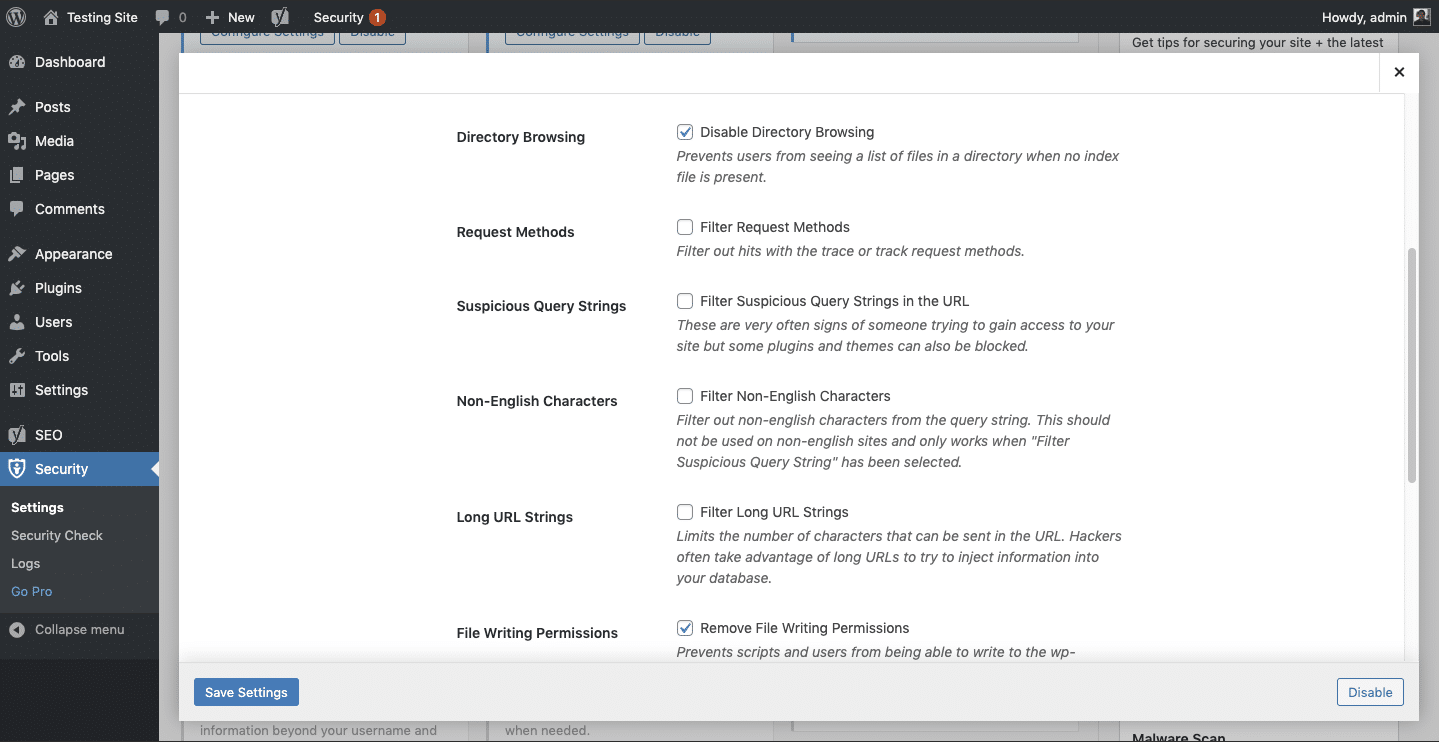The height and width of the screenshot is (742, 1439).
Task: Click the Disable button in modal footer
Action: pyautogui.click(x=1370, y=692)
